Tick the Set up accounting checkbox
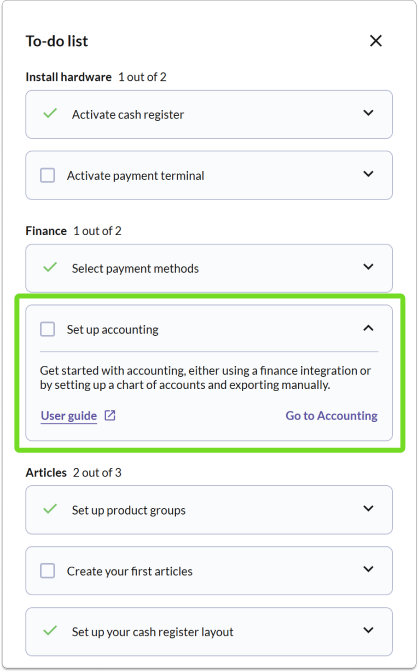The height and width of the screenshot is (672, 419). (x=48, y=329)
